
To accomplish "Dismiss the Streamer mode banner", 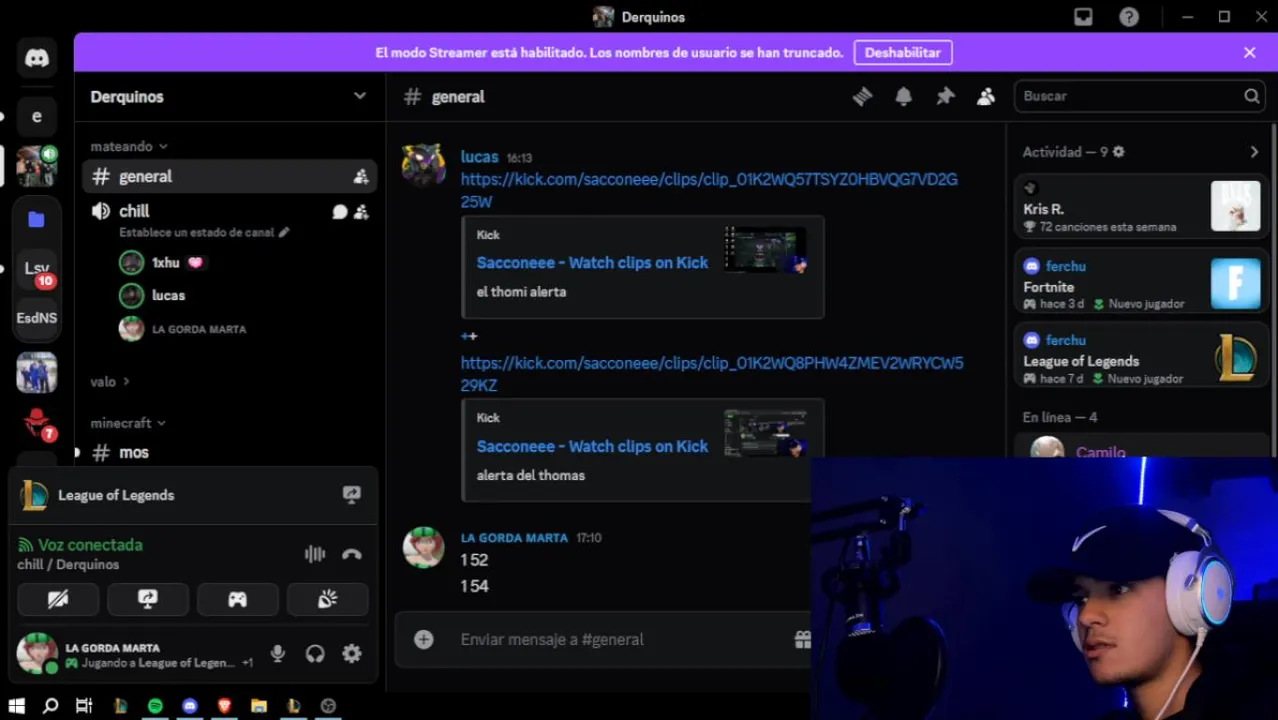I will click(1249, 53).
